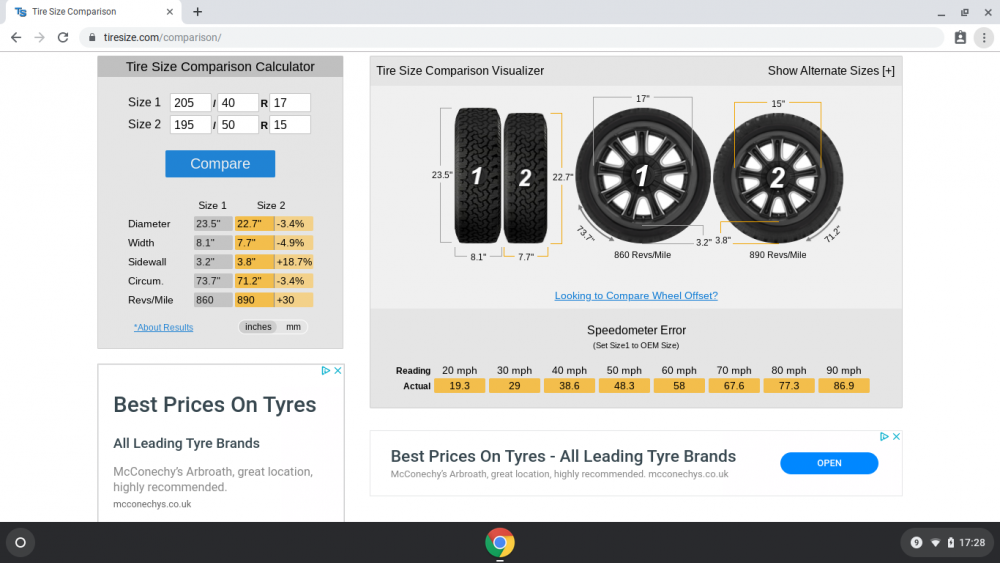Click wheel 1 side-view image

click(643, 175)
